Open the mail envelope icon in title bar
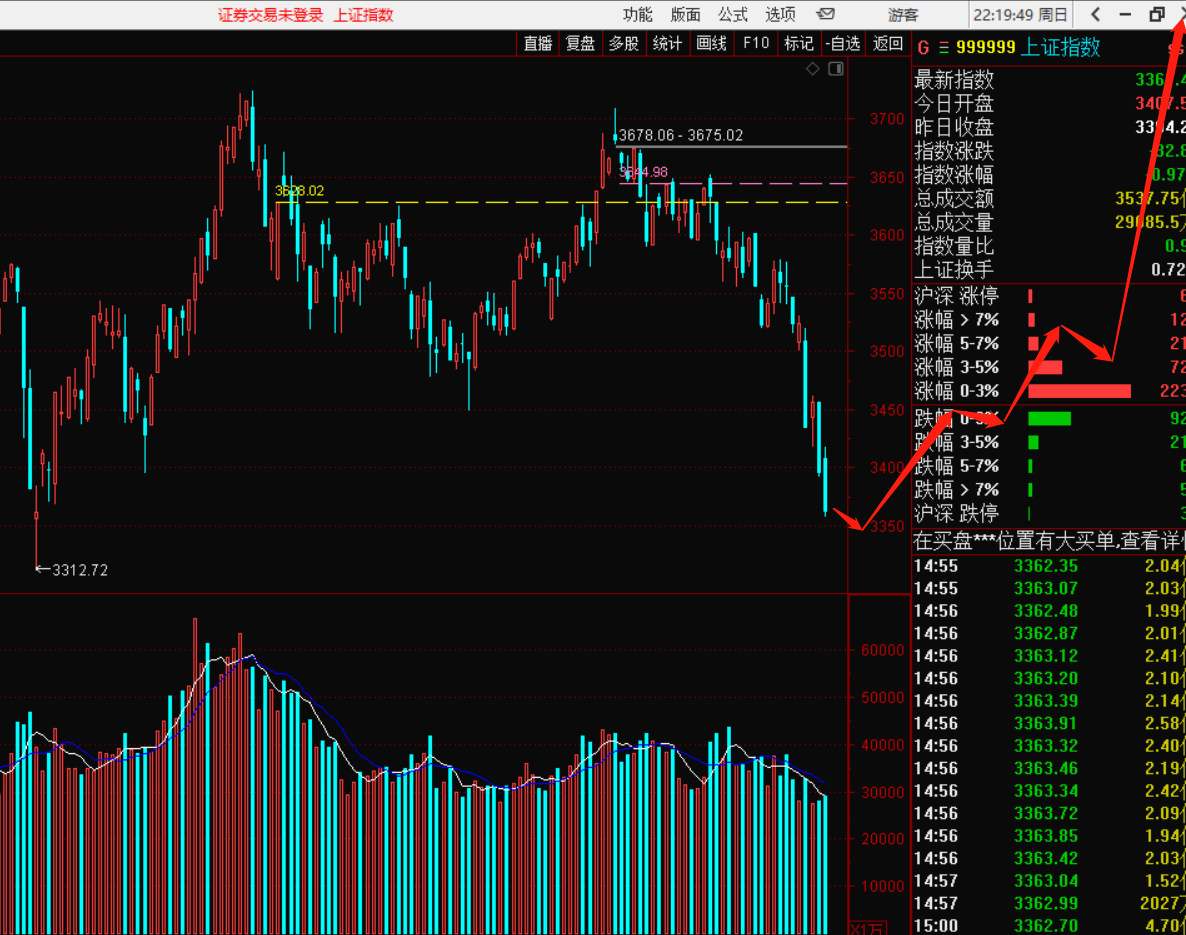This screenshot has width=1186, height=935. coord(825,14)
